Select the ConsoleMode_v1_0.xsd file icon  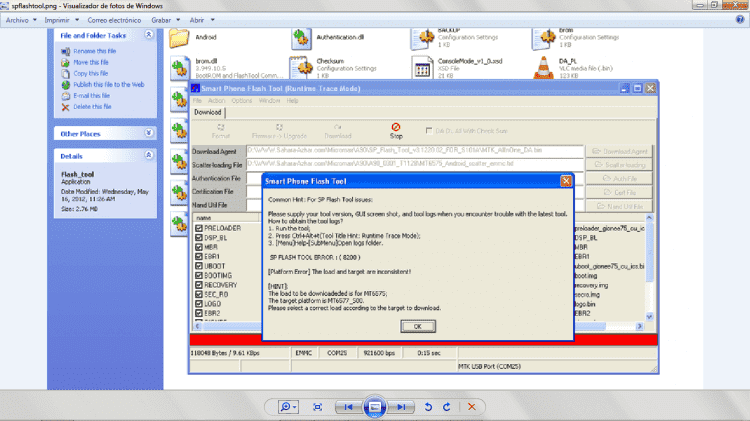(422, 68)
